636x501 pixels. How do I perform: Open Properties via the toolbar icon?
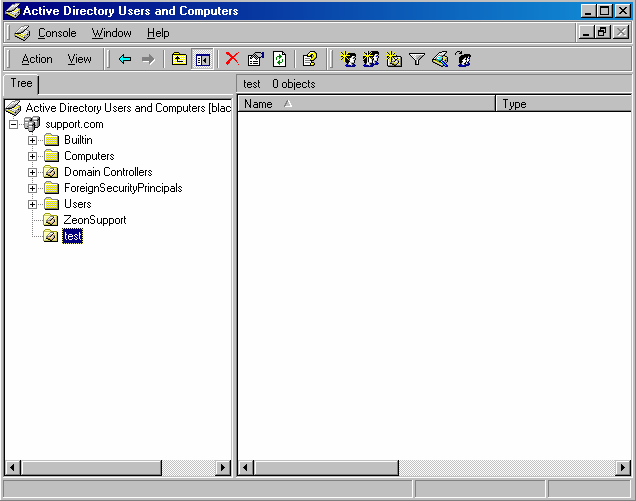pos(256,59)
